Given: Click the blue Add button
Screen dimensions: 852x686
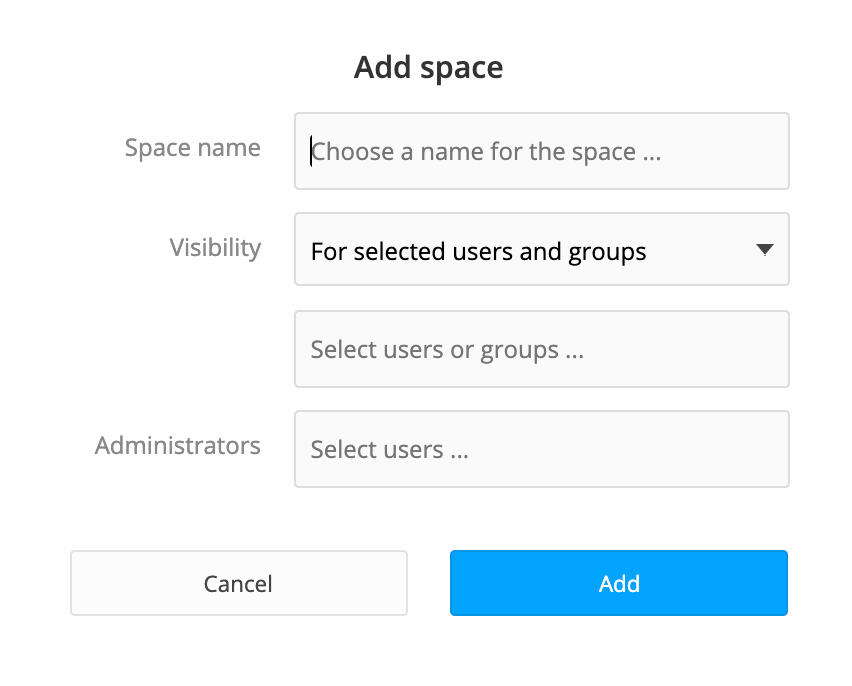Looking at the screenshot, I should (x=619, y=583).
